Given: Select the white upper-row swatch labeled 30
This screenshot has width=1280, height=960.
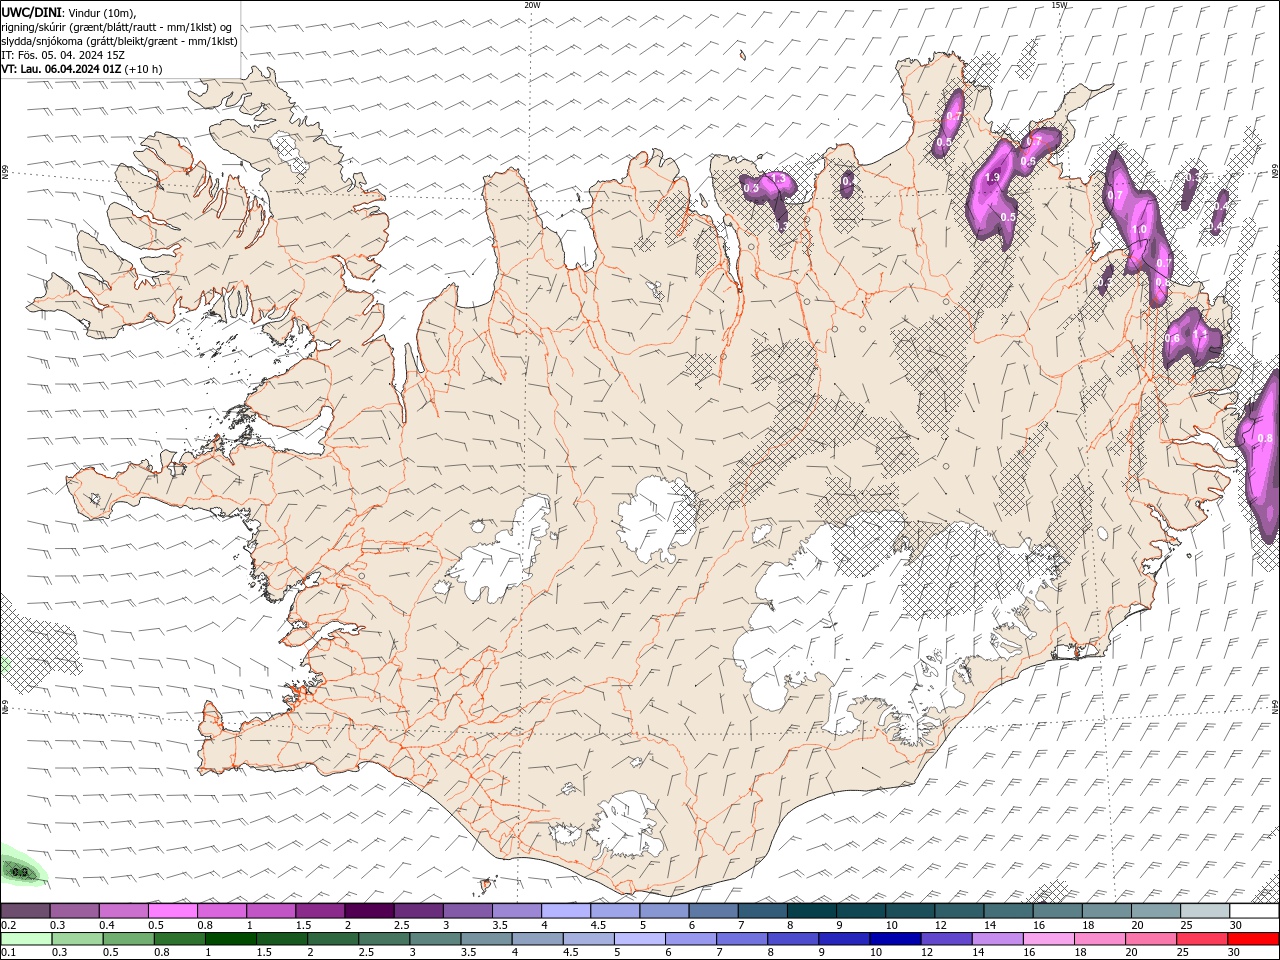Looking at the screenshot, I should pos(1255,911).
